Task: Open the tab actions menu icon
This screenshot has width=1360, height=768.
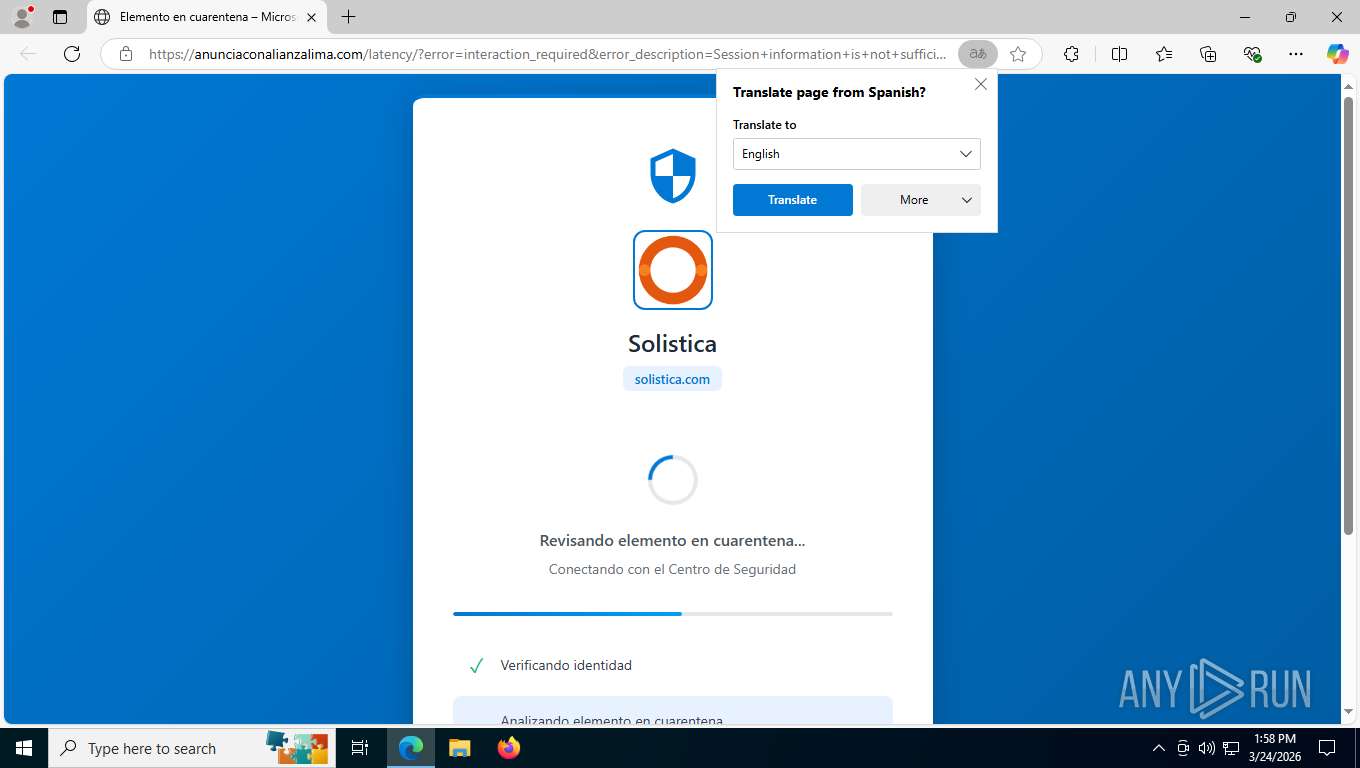Action: [60, 17]
